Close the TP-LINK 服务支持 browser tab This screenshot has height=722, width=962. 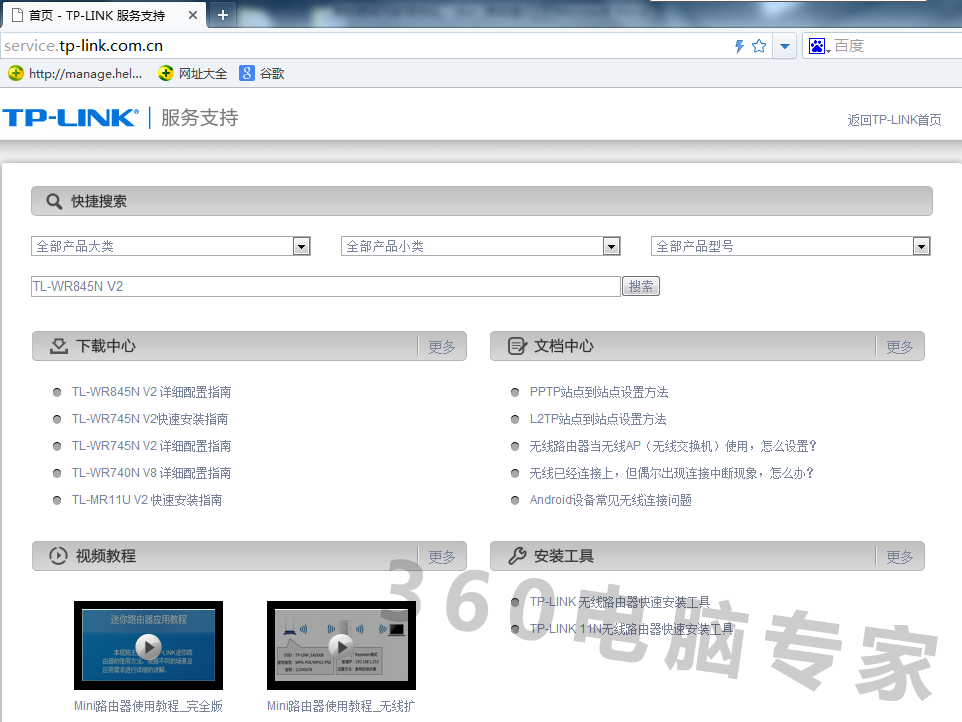[x=193, y=15]
